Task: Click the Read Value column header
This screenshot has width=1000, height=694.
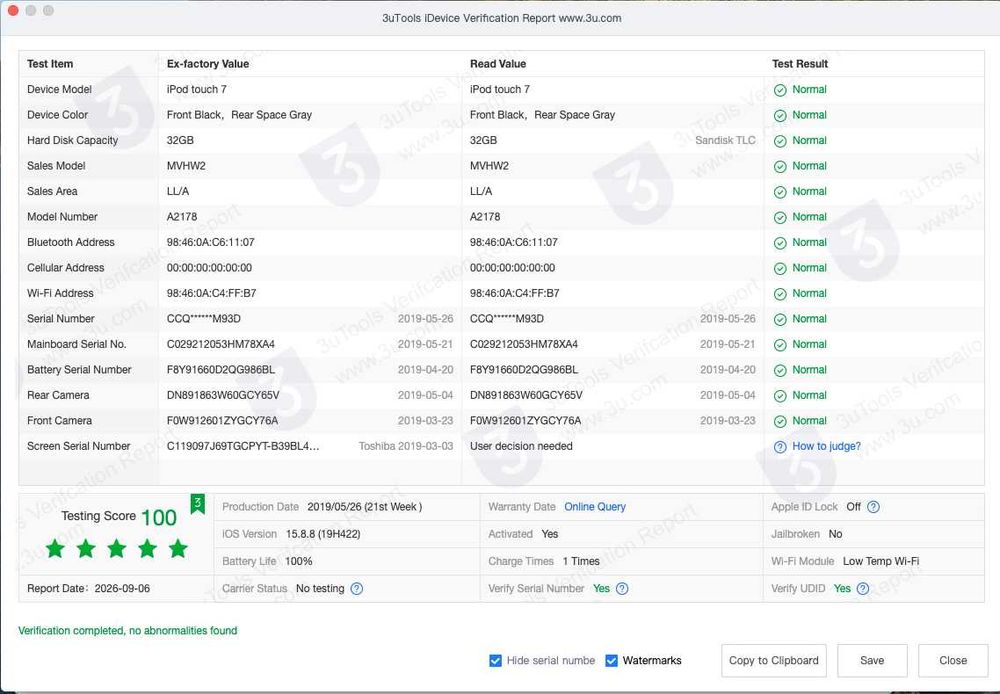Action: pos(498,64)
